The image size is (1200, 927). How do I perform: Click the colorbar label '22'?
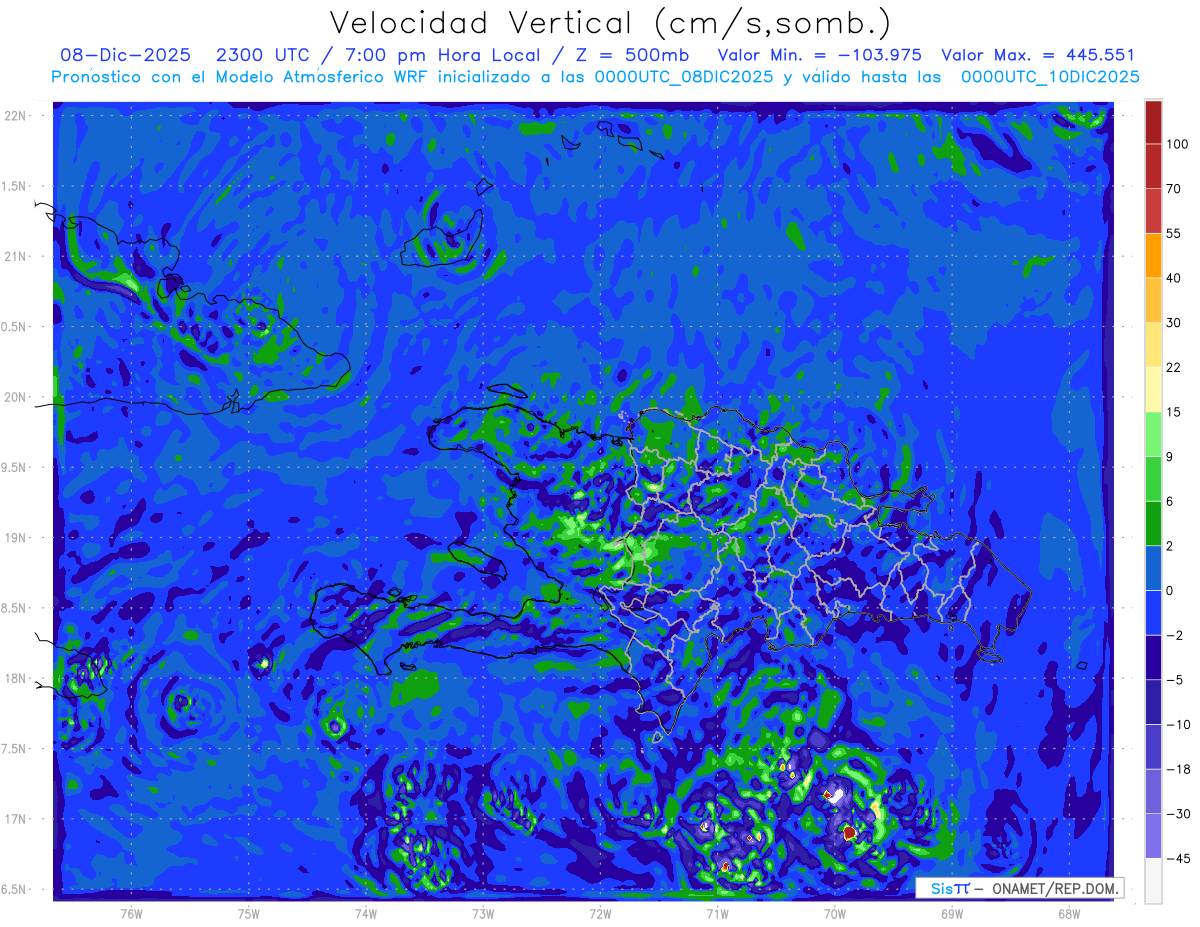pyautogui.click(x=1174, y=367)
